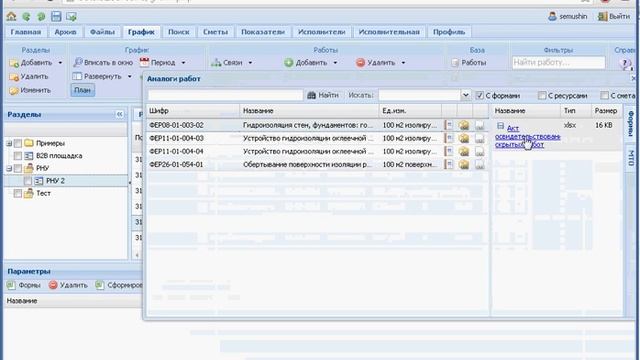Click Вписать в окно button
This screenshot has height=360, width=640.
point(103,62)
